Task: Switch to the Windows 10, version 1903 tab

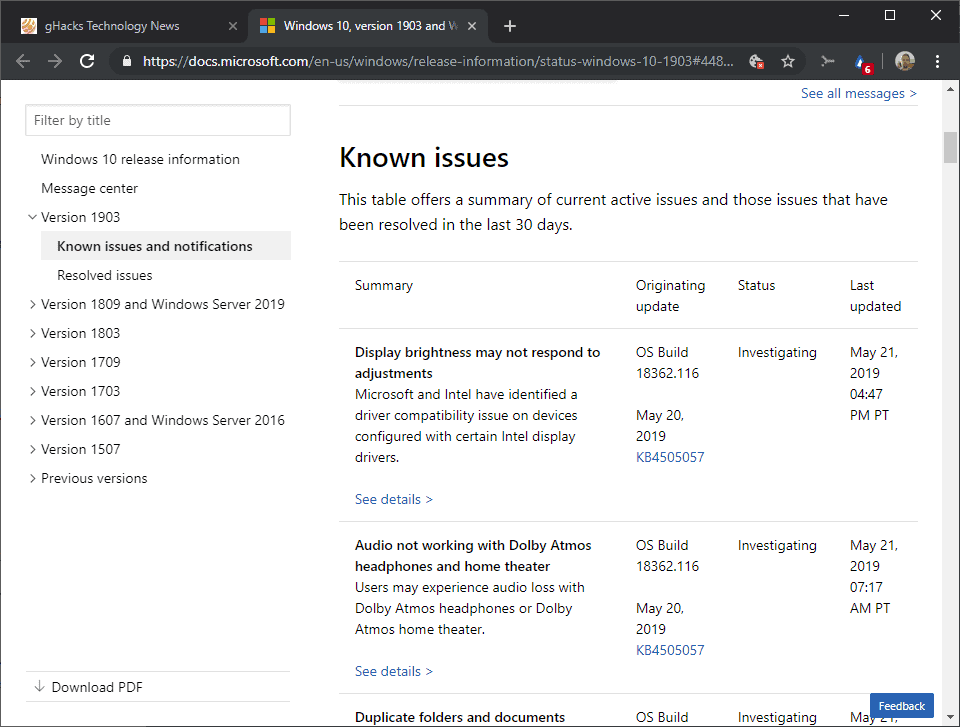Action: click(x=367, y=26)
